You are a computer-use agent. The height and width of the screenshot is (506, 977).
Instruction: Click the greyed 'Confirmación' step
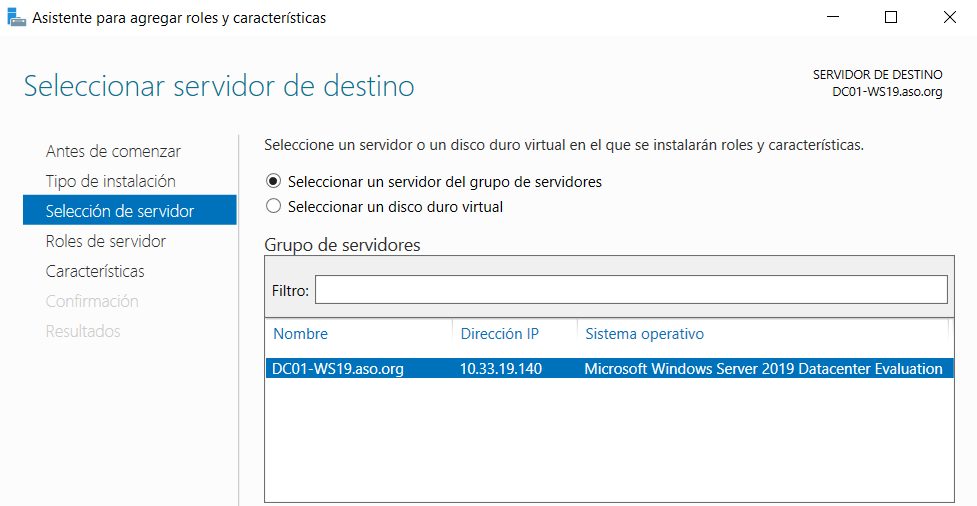pos(92,301)
